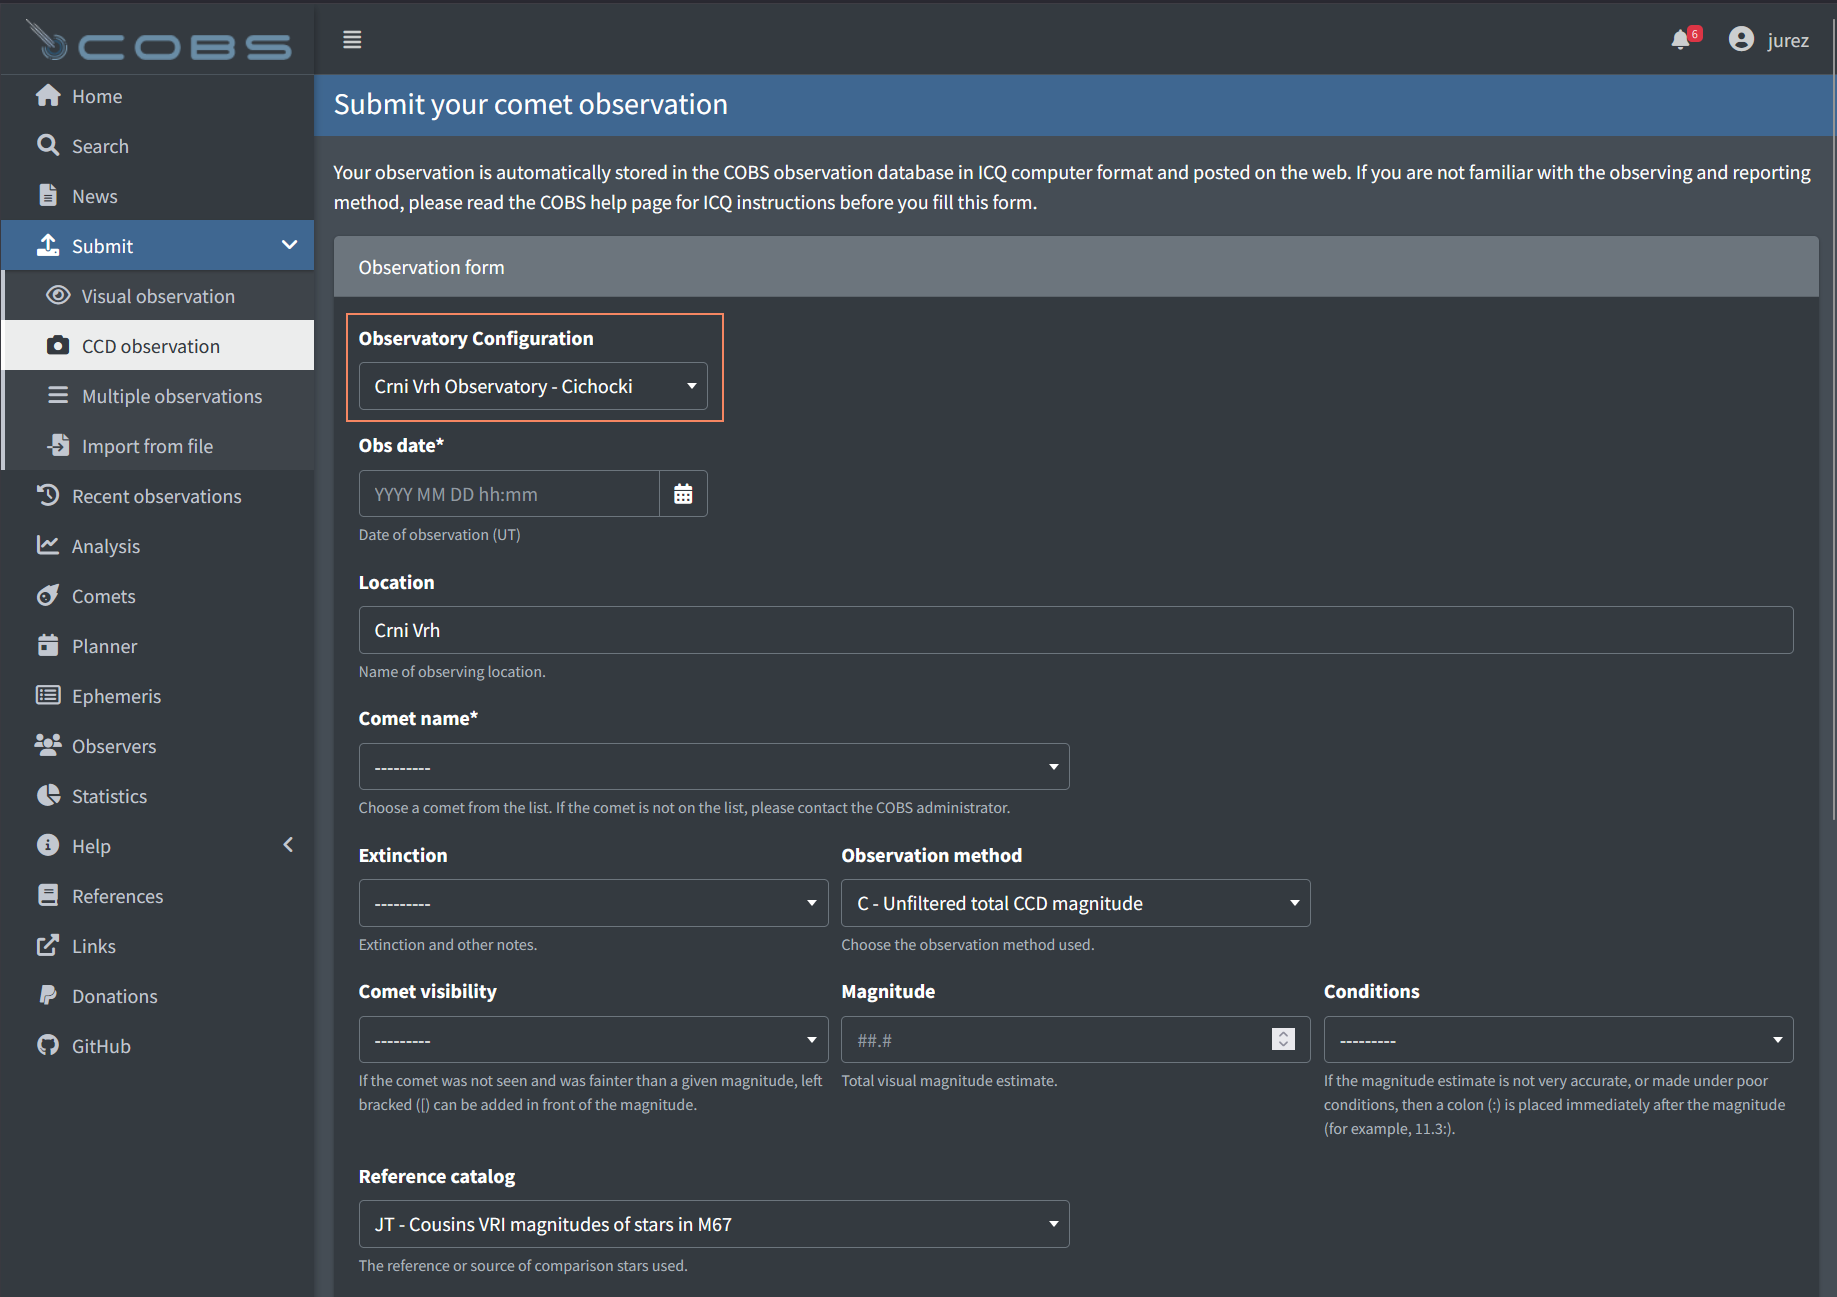Open the Reference catalog dropdown
This screenshot has width=1837, height=1297.
[713, 1224]
